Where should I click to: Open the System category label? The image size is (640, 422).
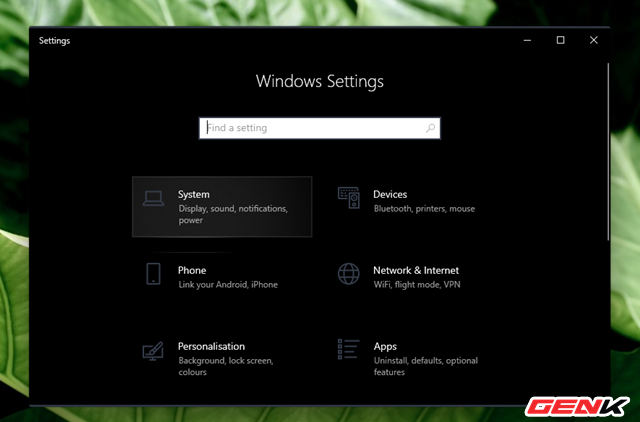(194, 194)
